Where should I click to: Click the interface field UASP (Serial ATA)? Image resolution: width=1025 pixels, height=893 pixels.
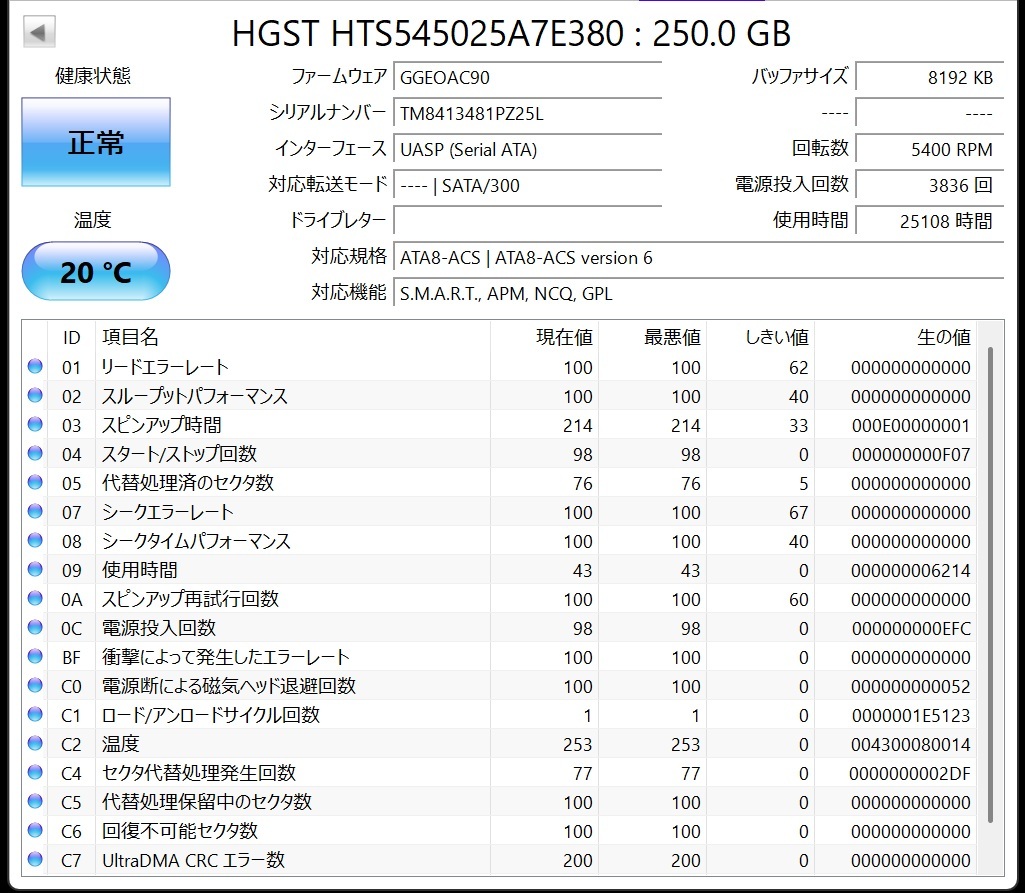click(528, 149)
